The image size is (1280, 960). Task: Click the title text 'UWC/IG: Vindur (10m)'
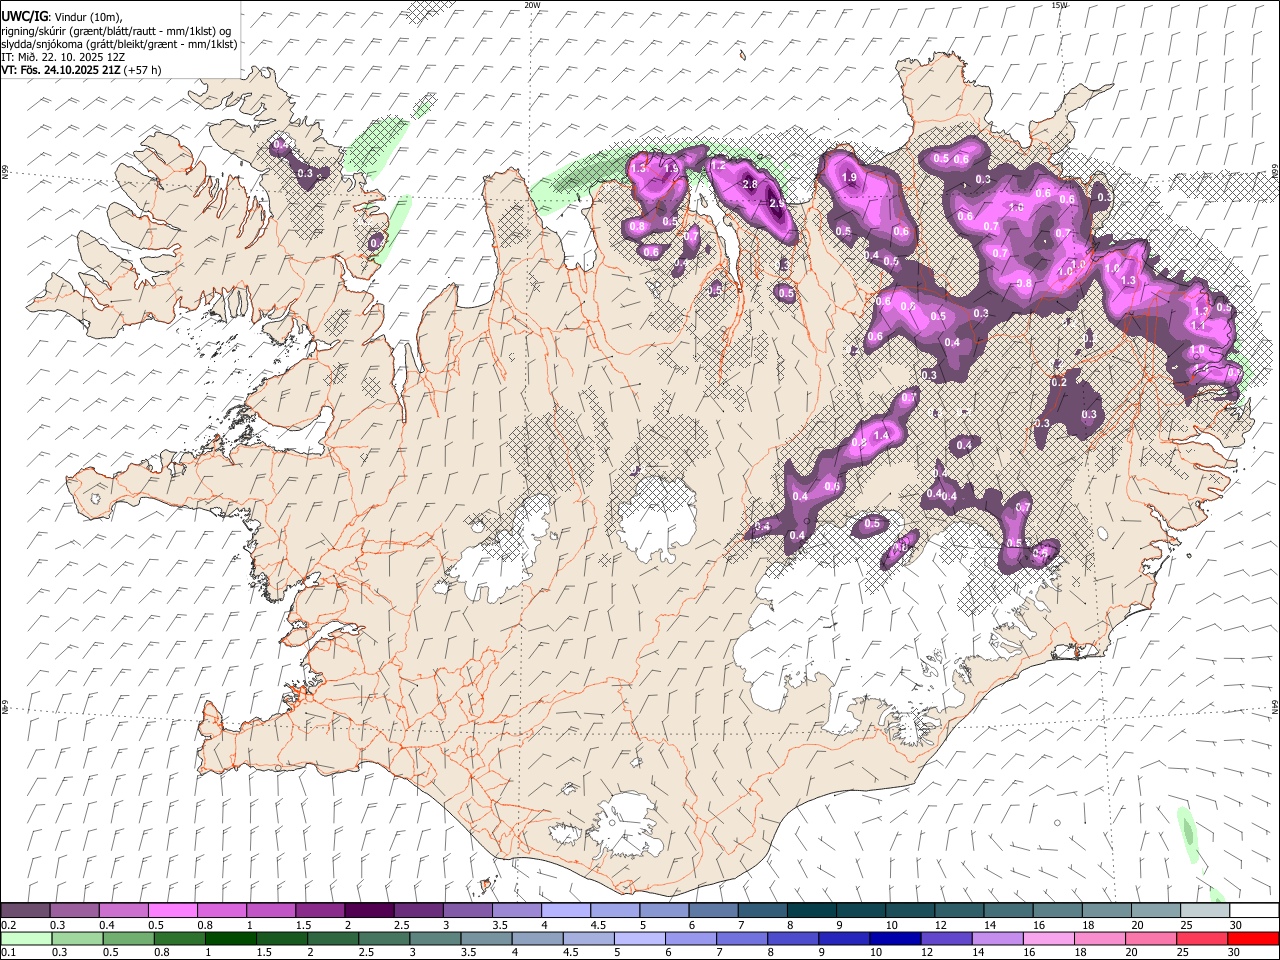61,16
